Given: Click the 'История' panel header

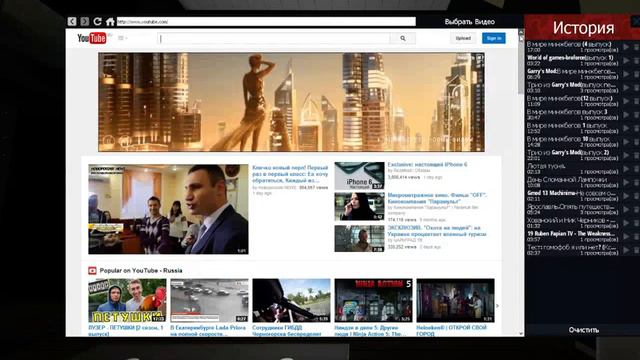Looking at the screenshot, I should [x=583, y=27].
